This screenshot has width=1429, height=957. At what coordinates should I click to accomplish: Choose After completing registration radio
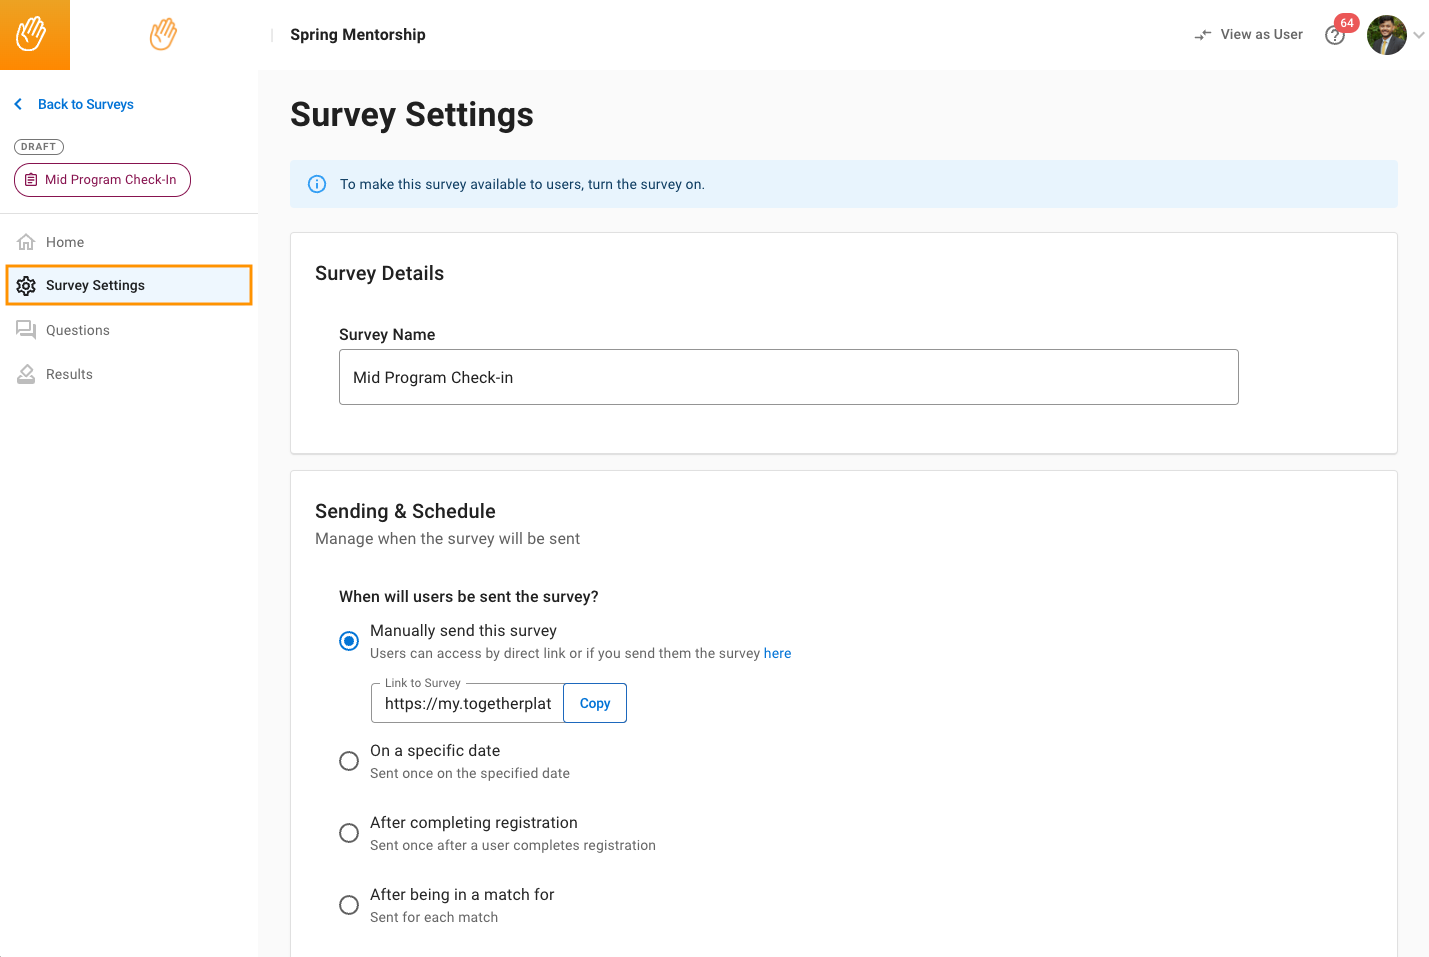point(349,833)
